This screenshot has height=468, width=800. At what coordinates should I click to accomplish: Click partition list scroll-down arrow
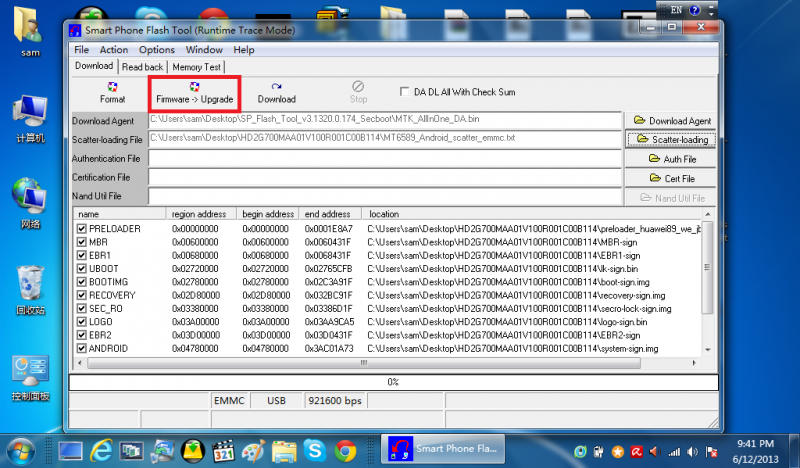coord(708,350)
